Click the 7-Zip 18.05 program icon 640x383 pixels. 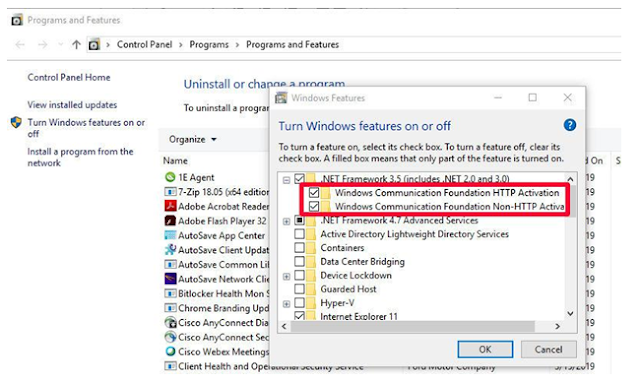coord(170,192)
